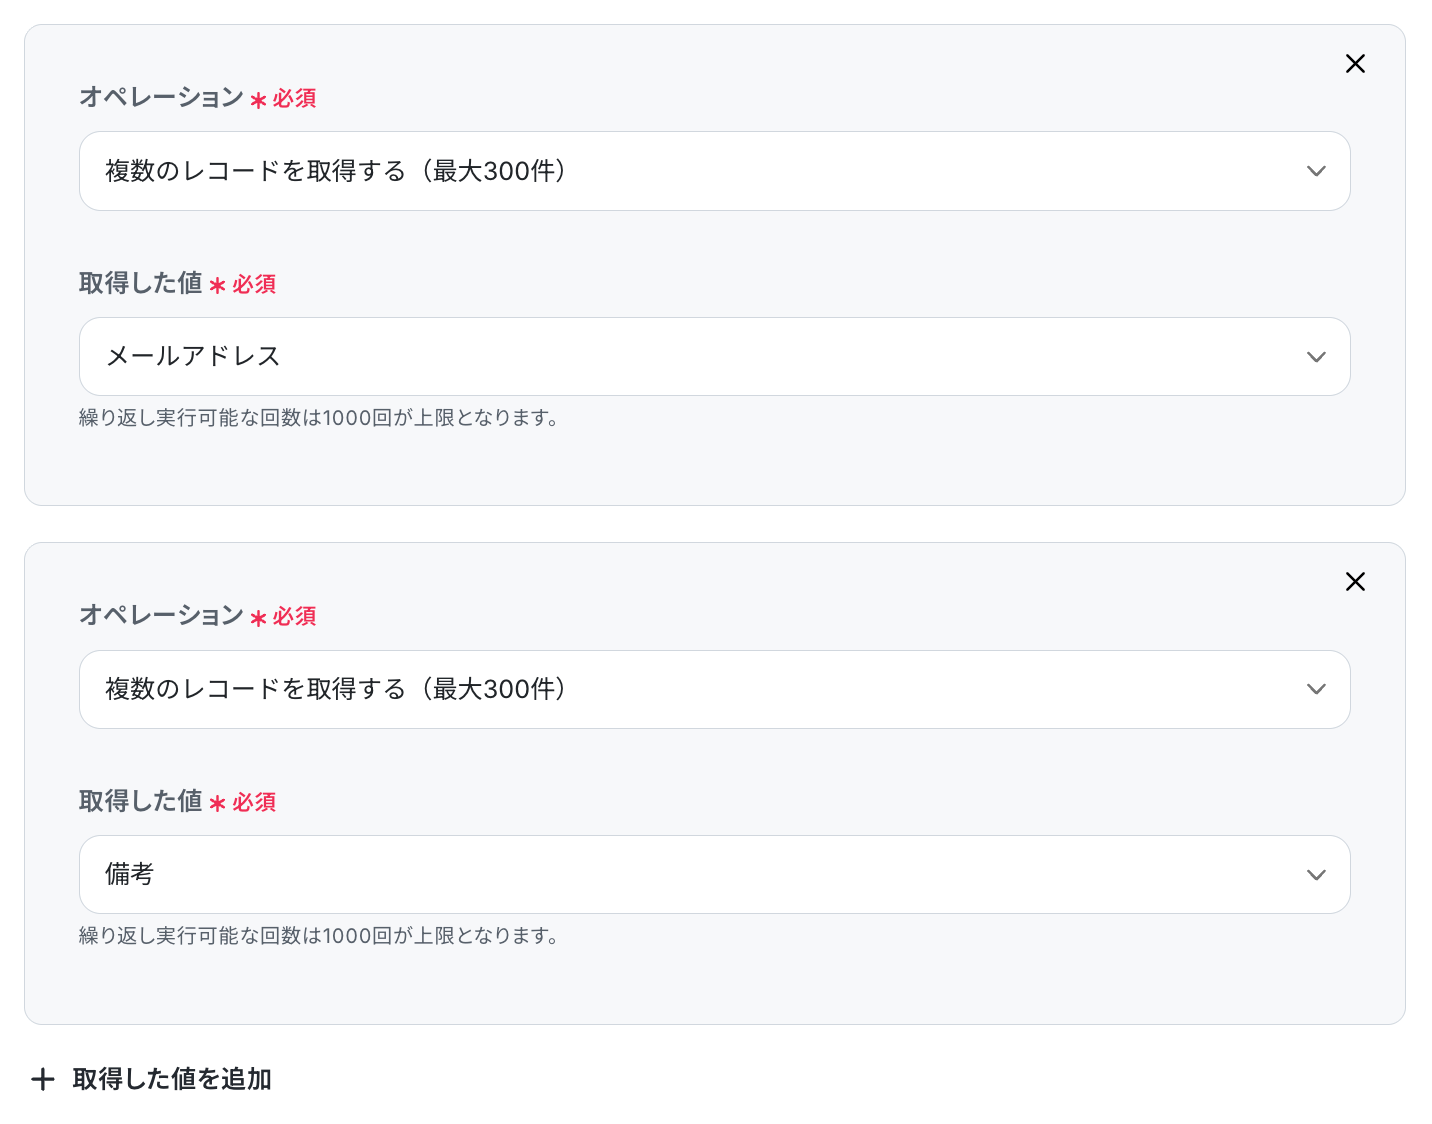Click 1000回 limit hint under メールアドレス

[x=318, y=418]
